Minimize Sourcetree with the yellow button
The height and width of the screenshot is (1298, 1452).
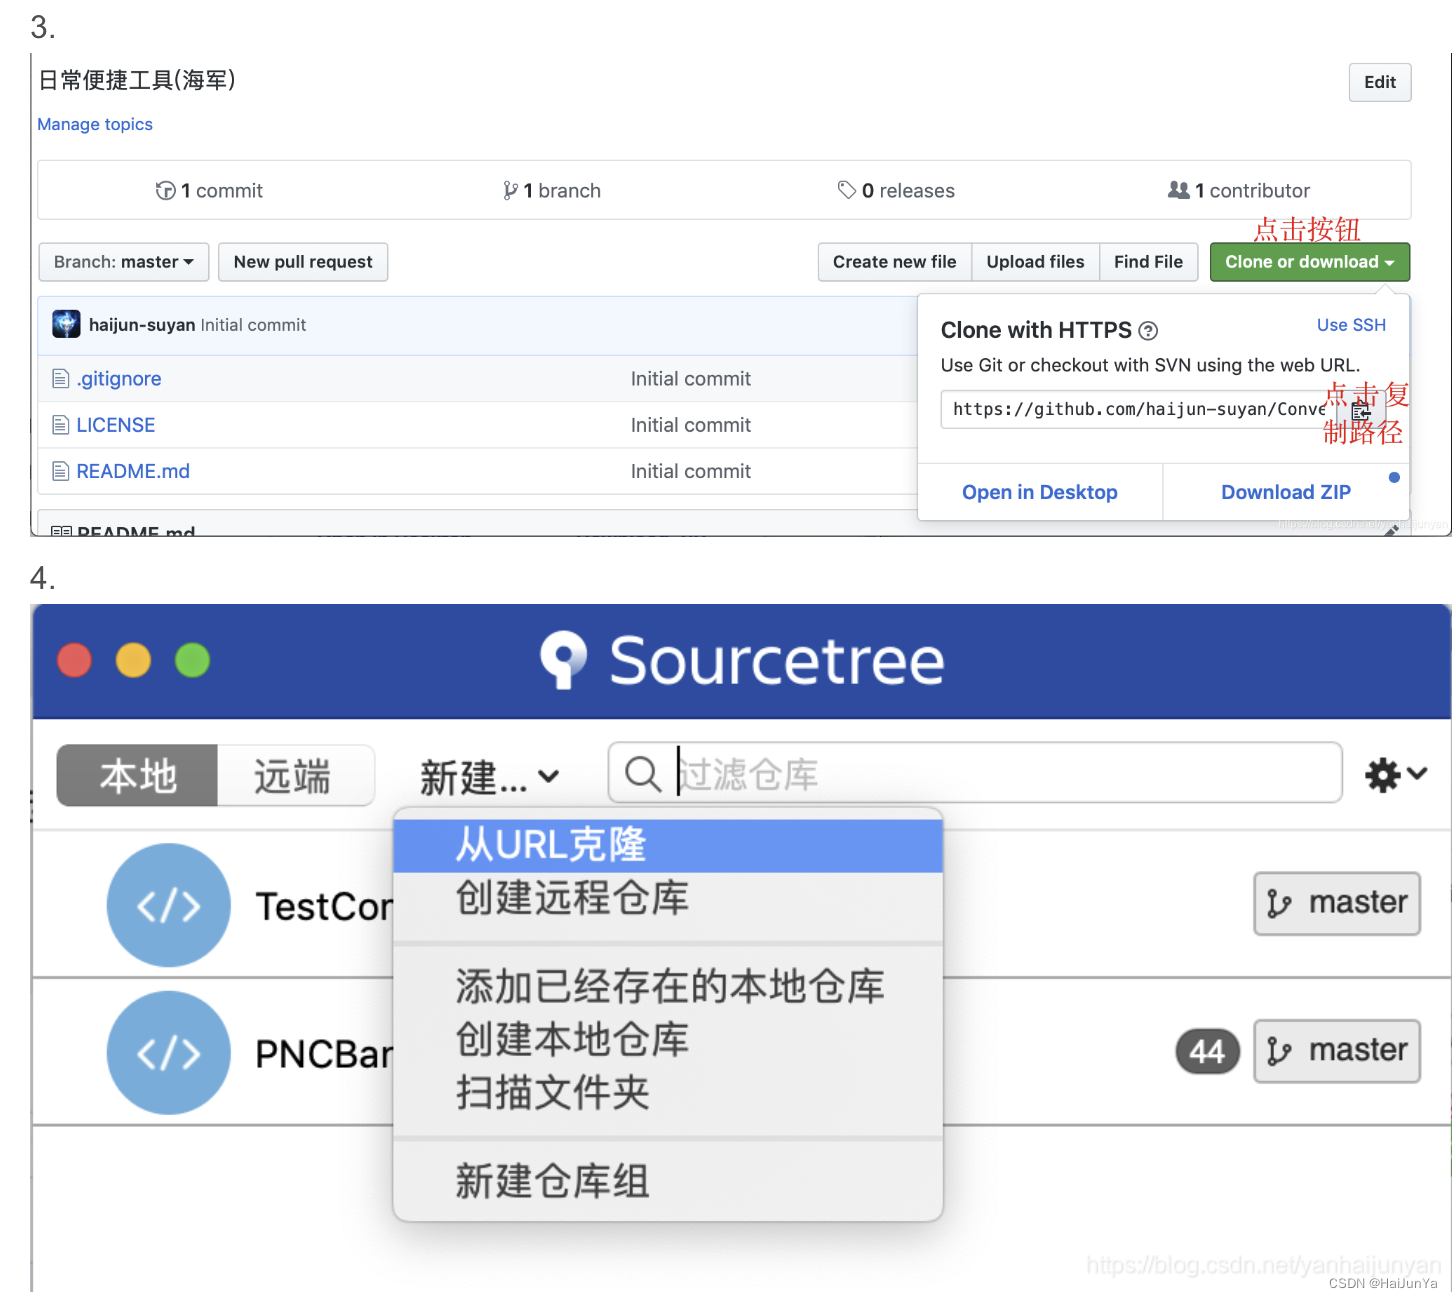pyautogui.click(x=134, y=660)
